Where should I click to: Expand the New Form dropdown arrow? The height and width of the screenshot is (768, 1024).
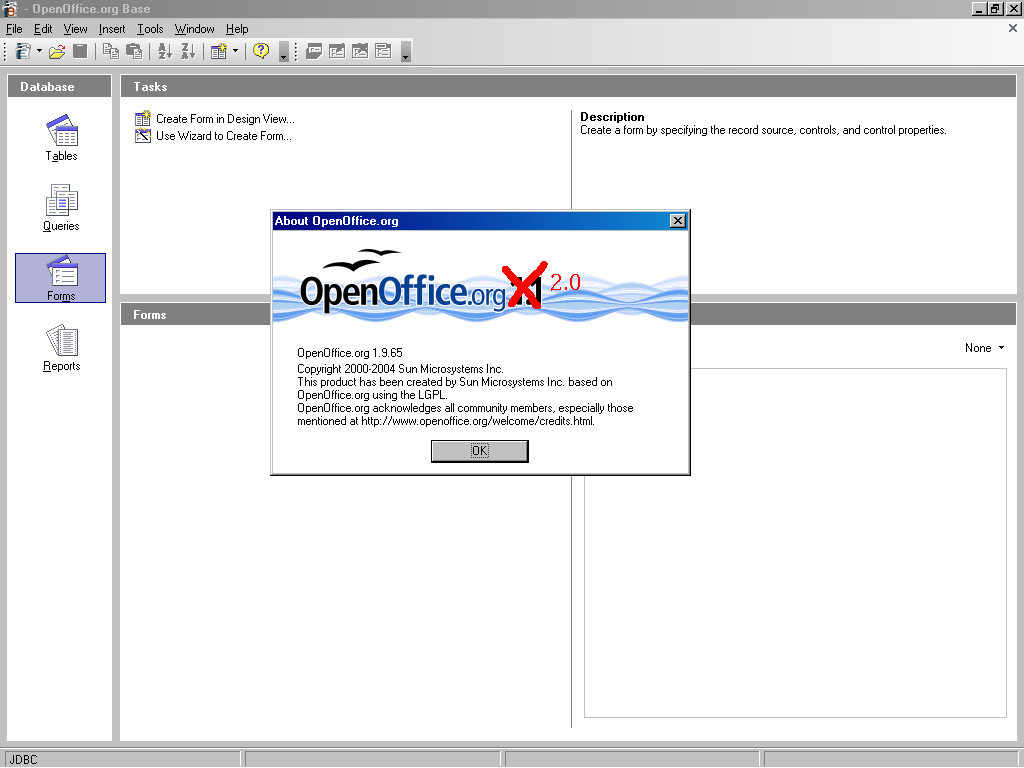[235, 51]
